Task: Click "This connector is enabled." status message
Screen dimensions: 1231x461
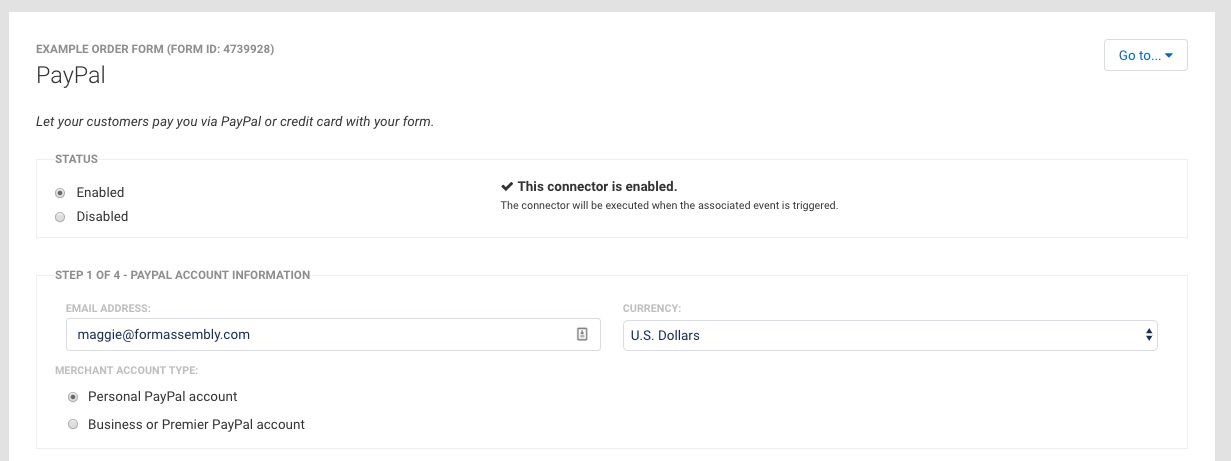Action: pyautogui.click(x=597, y=187)
